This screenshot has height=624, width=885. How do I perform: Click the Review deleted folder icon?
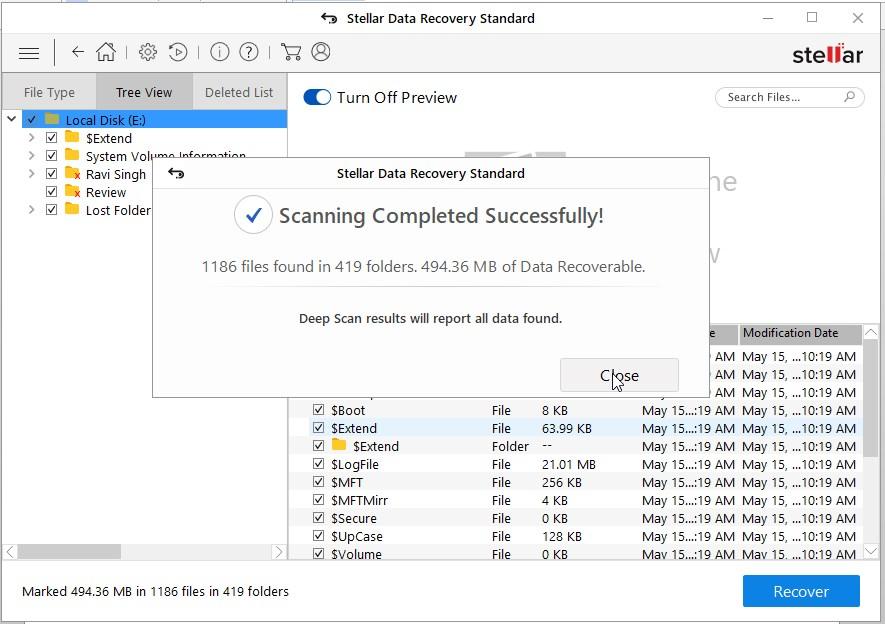[72, 191]
